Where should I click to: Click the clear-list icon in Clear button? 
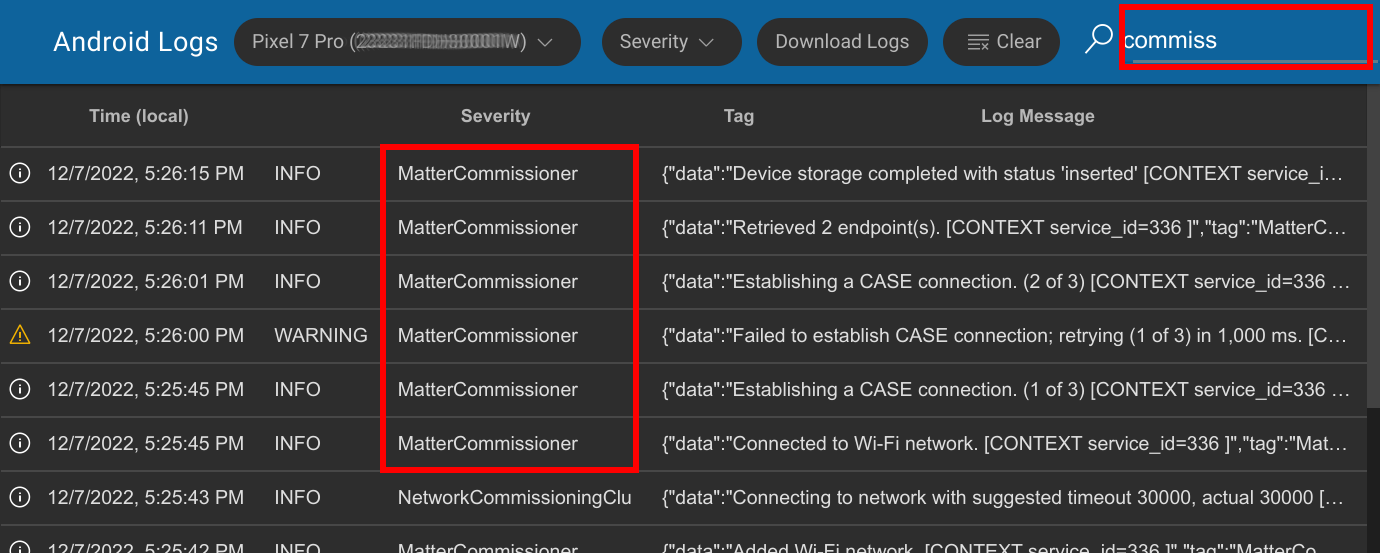point(978,42)
